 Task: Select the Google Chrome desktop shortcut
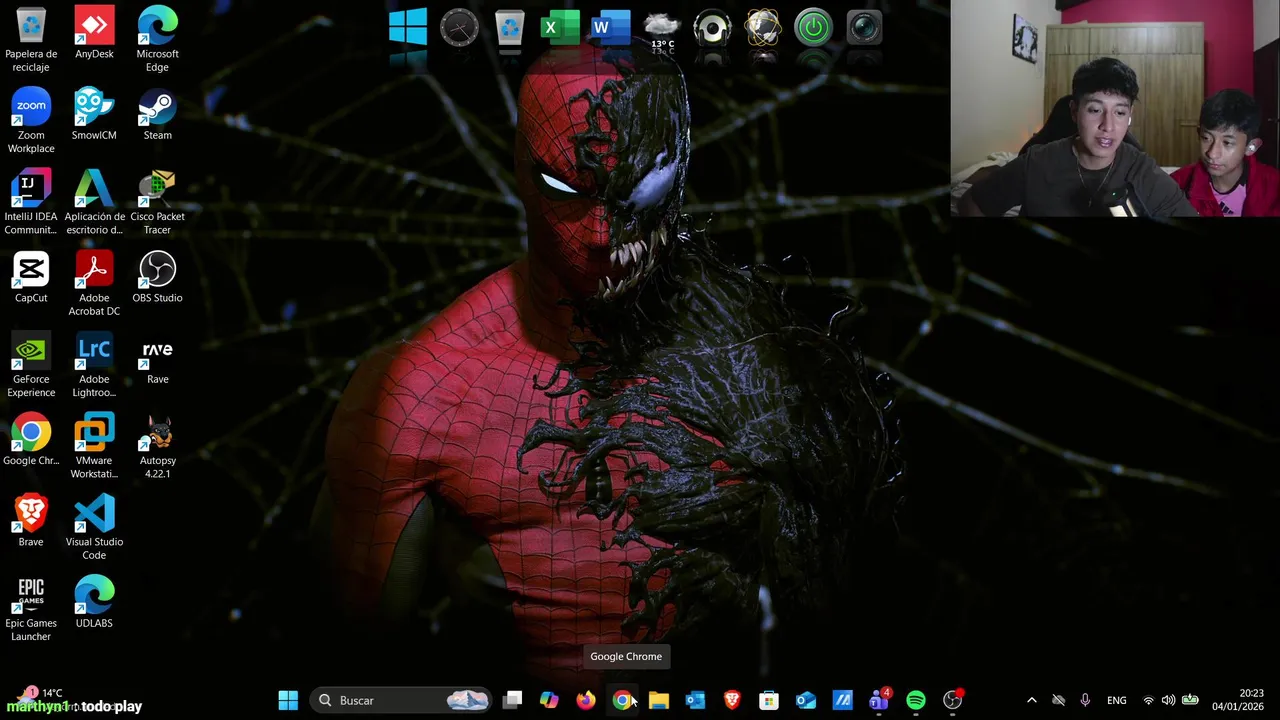(31, 440)
